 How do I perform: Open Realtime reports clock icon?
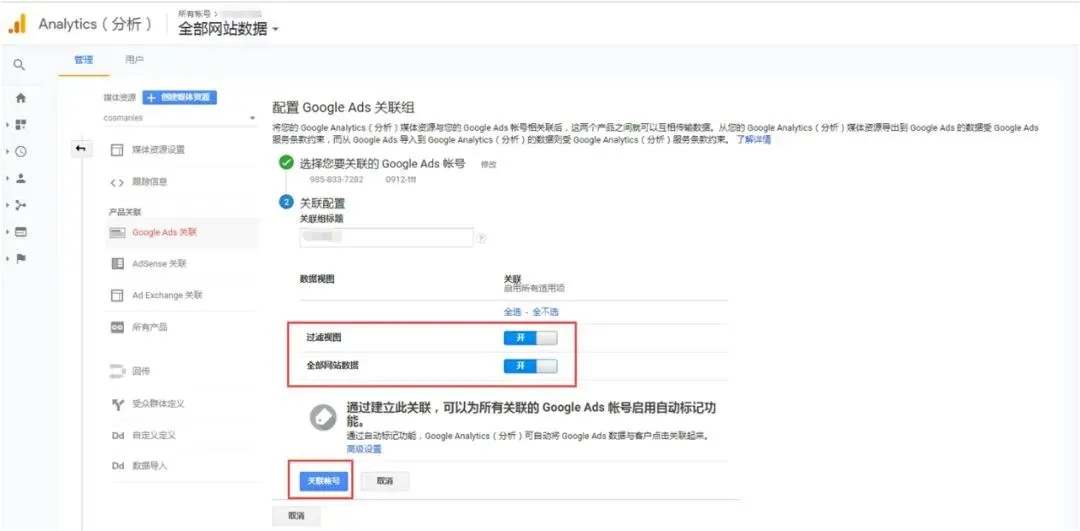pos(21,152)
